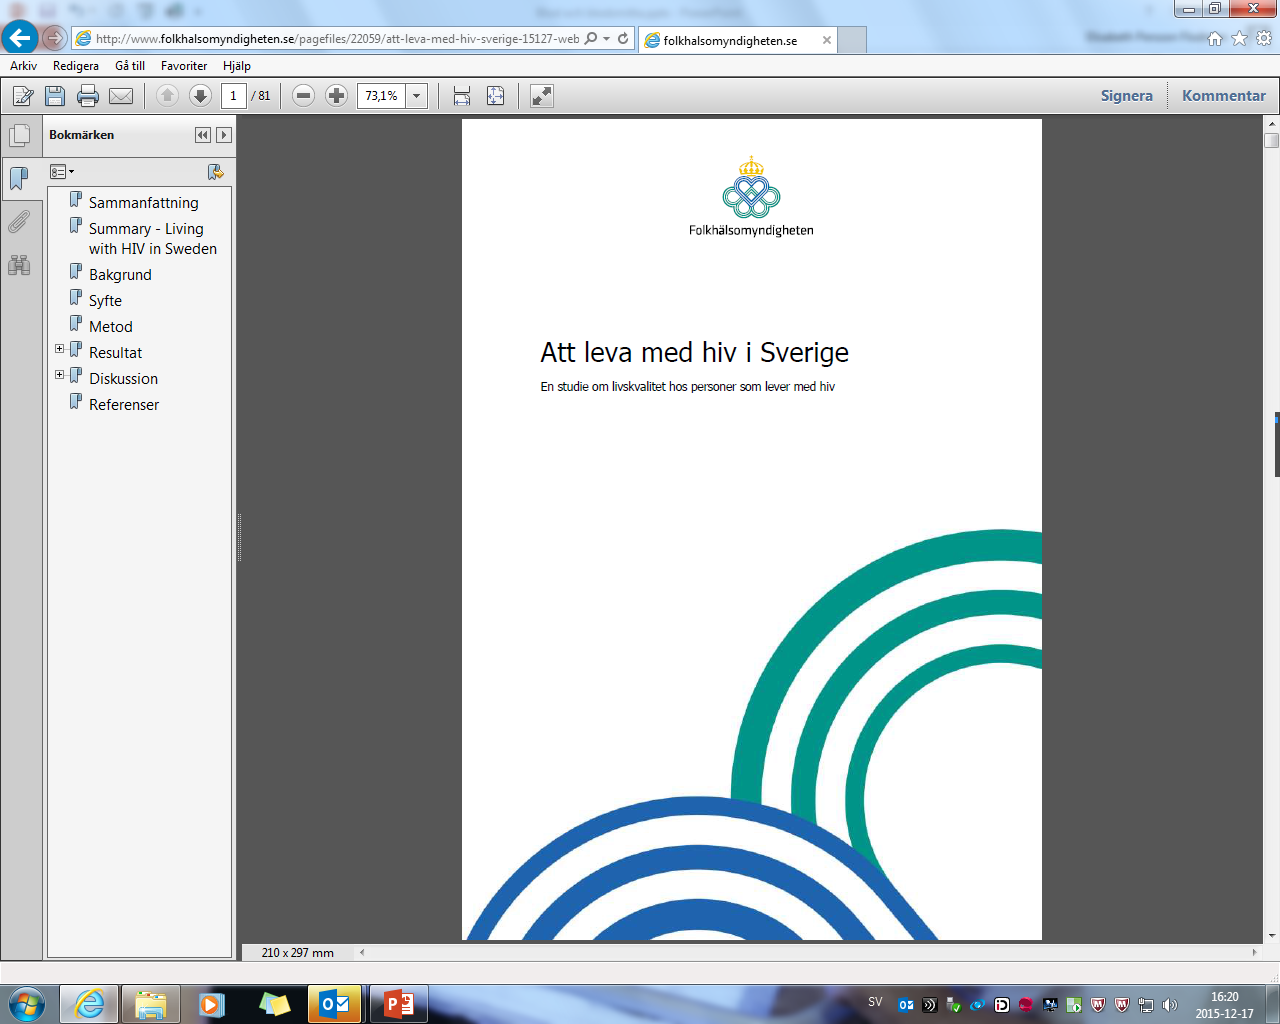
Task: Click the browser Back button
Action: tap(20, 38)
